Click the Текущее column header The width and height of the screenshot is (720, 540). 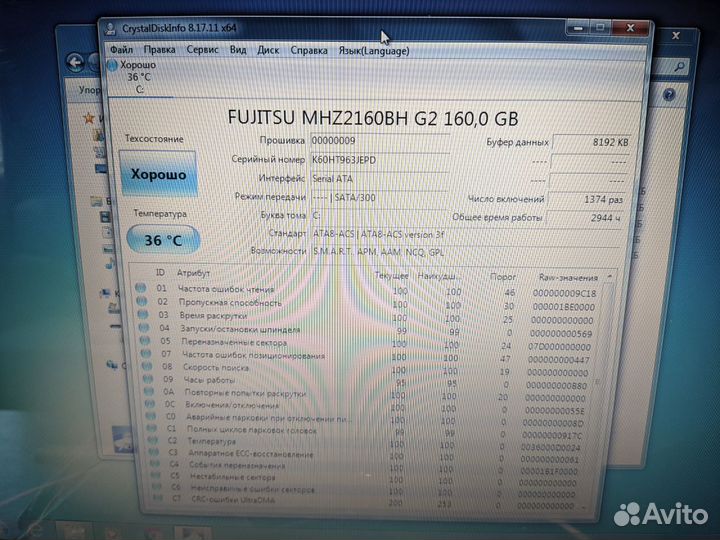(x=391, y=276)
